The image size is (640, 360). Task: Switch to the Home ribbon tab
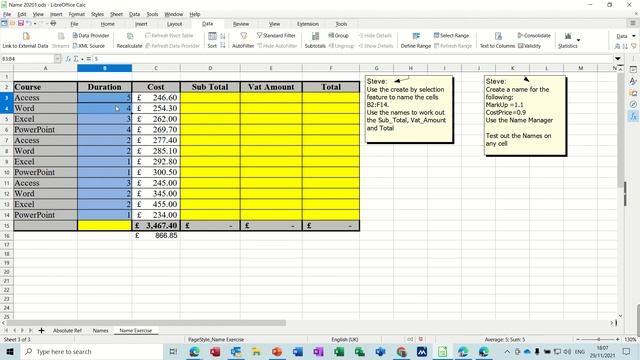point(108,24)
